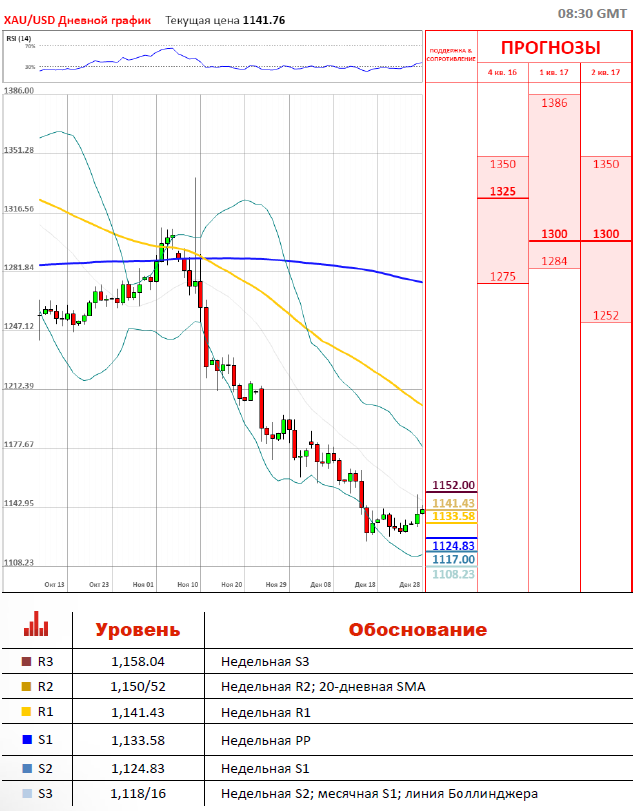Viewport: 639px width, 811px height.
Task: Click the 1386 forecast value
Action: 554,103
